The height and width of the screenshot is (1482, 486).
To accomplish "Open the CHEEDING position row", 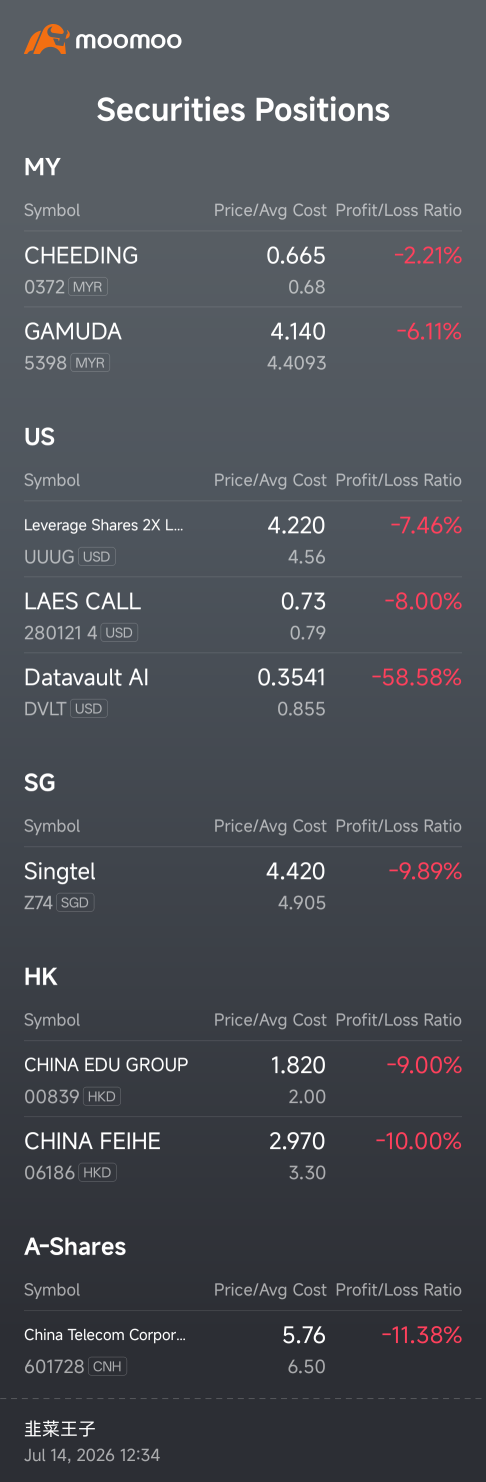I will [243, 270].
